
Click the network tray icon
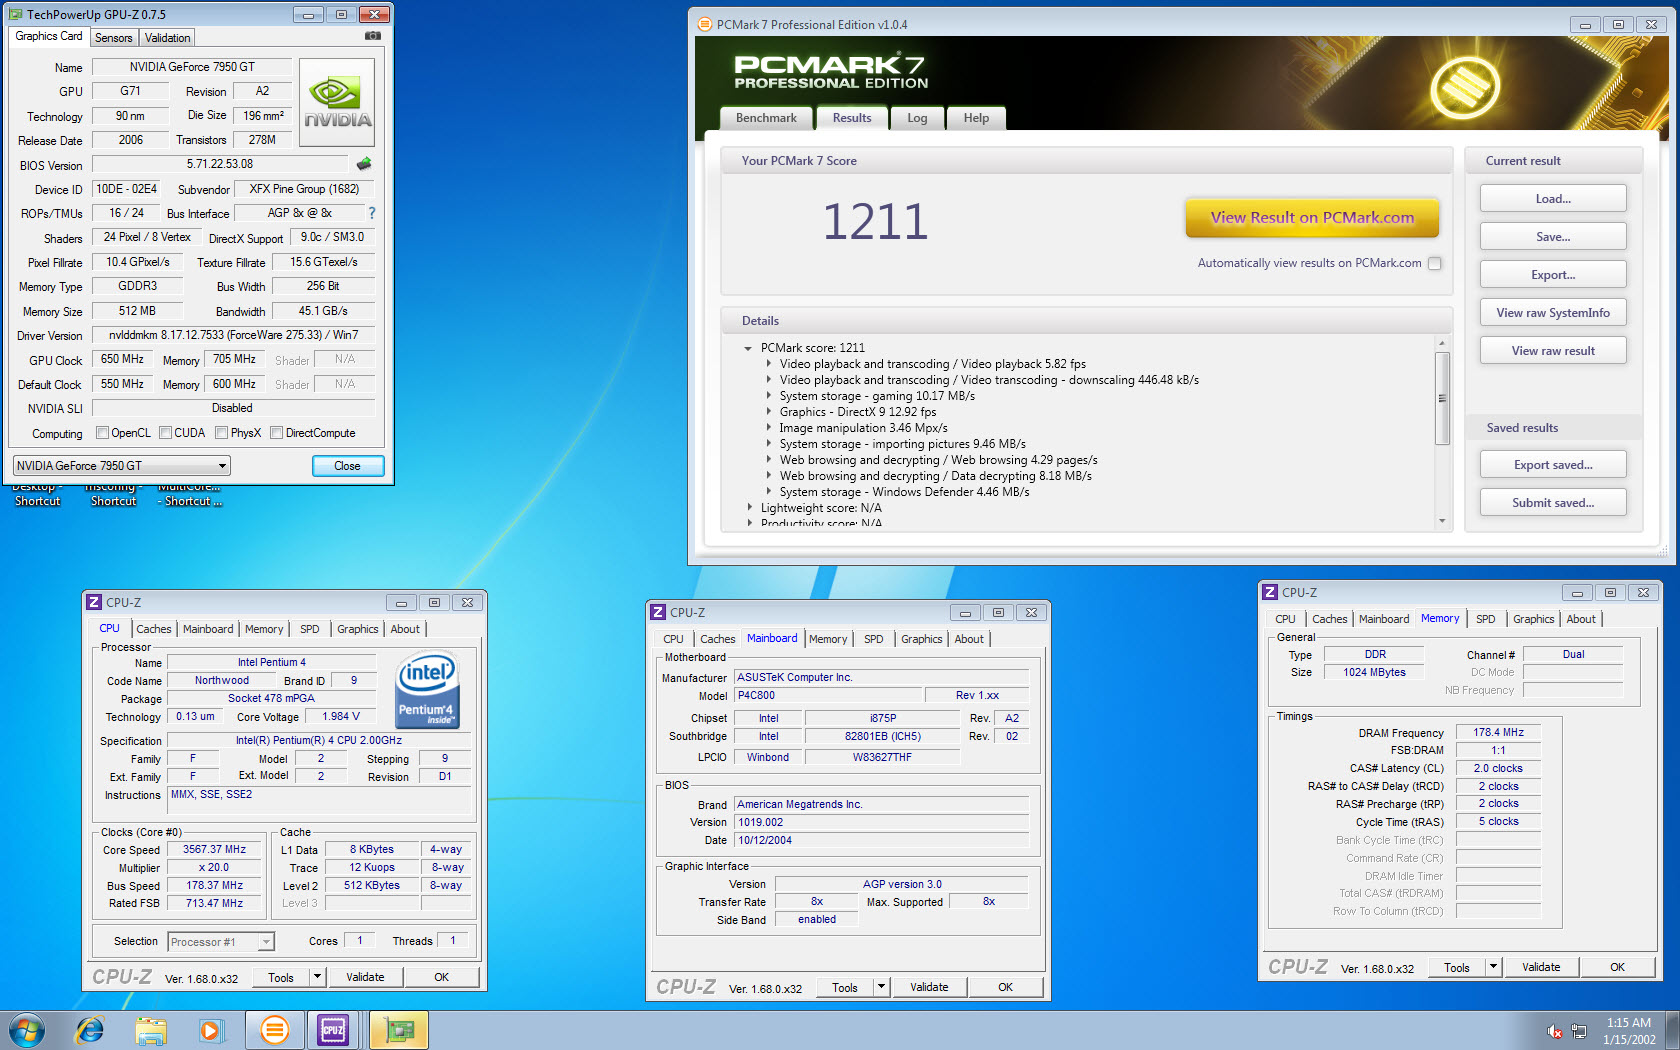click(1579, 1031)
